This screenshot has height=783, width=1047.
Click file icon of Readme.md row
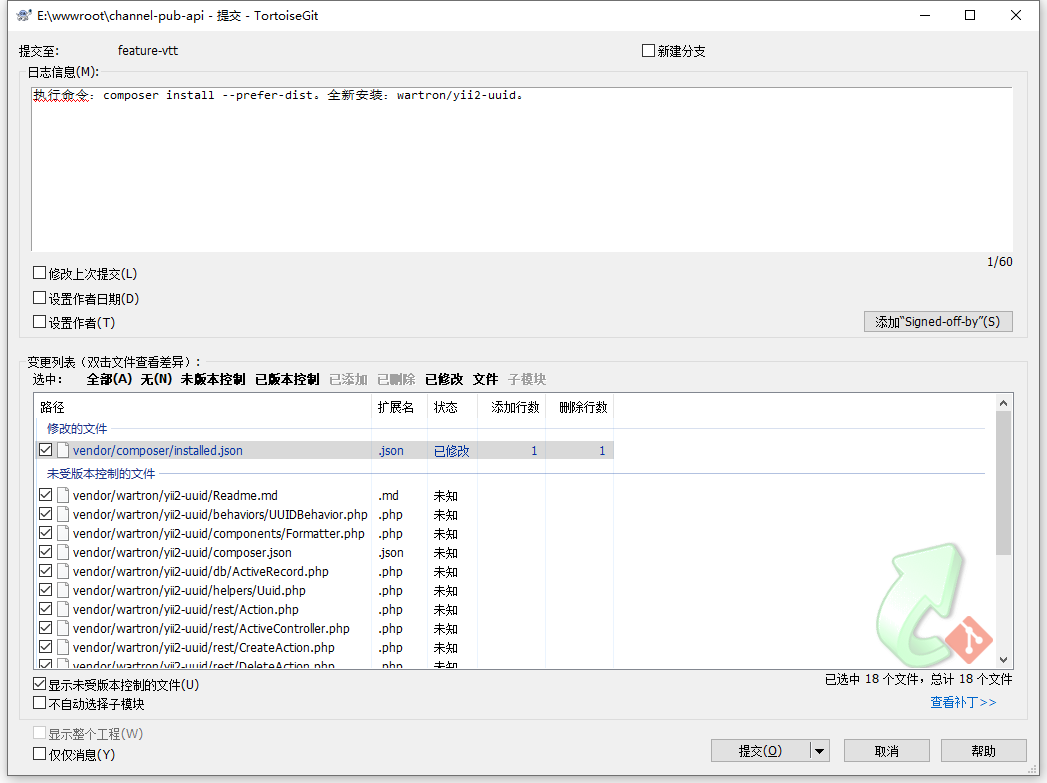[63, 495]
